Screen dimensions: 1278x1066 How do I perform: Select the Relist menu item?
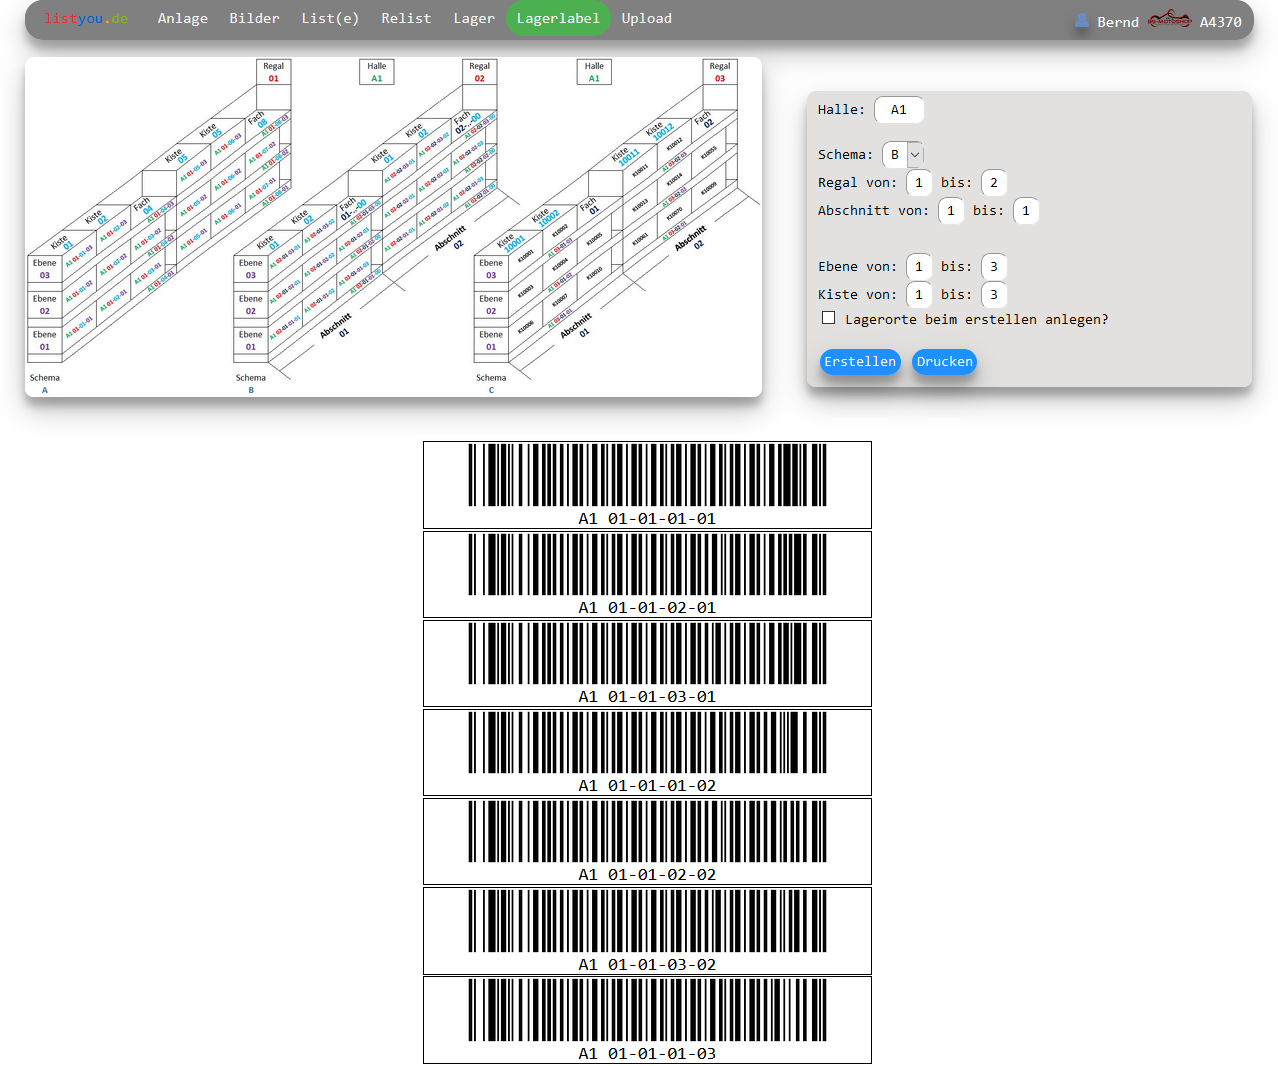click(x=406, y=18)
